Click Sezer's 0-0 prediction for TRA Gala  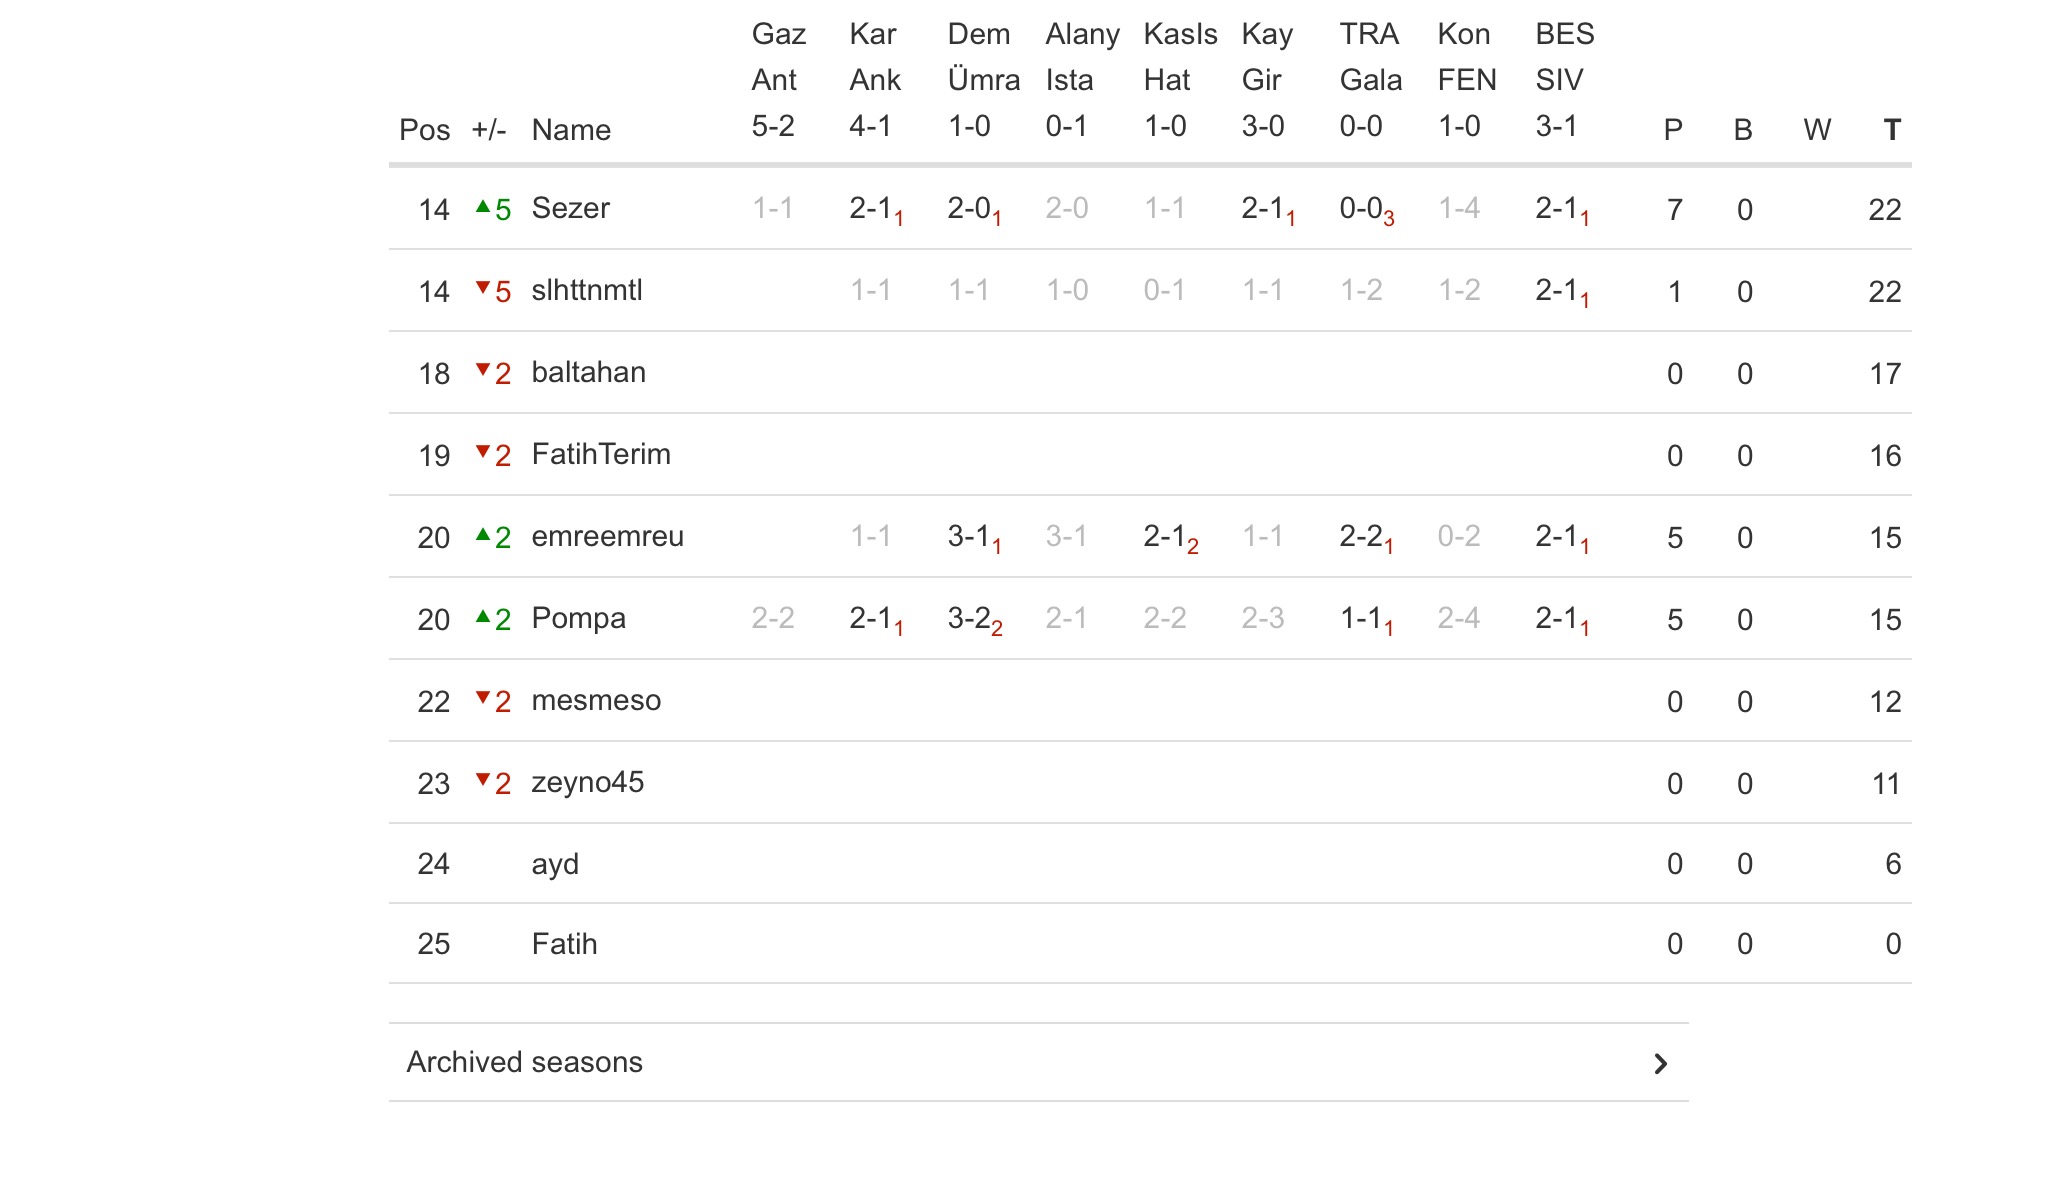coord(1363,209)
